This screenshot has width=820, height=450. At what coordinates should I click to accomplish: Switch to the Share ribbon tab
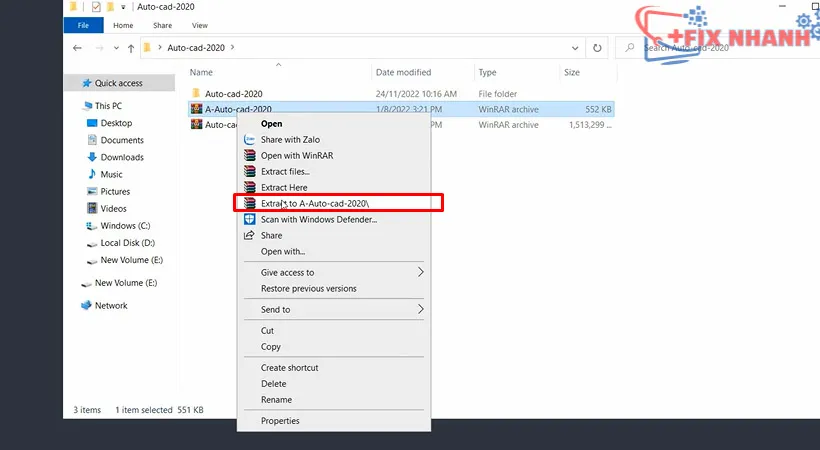pyautogui.click(x=162, y=25)
